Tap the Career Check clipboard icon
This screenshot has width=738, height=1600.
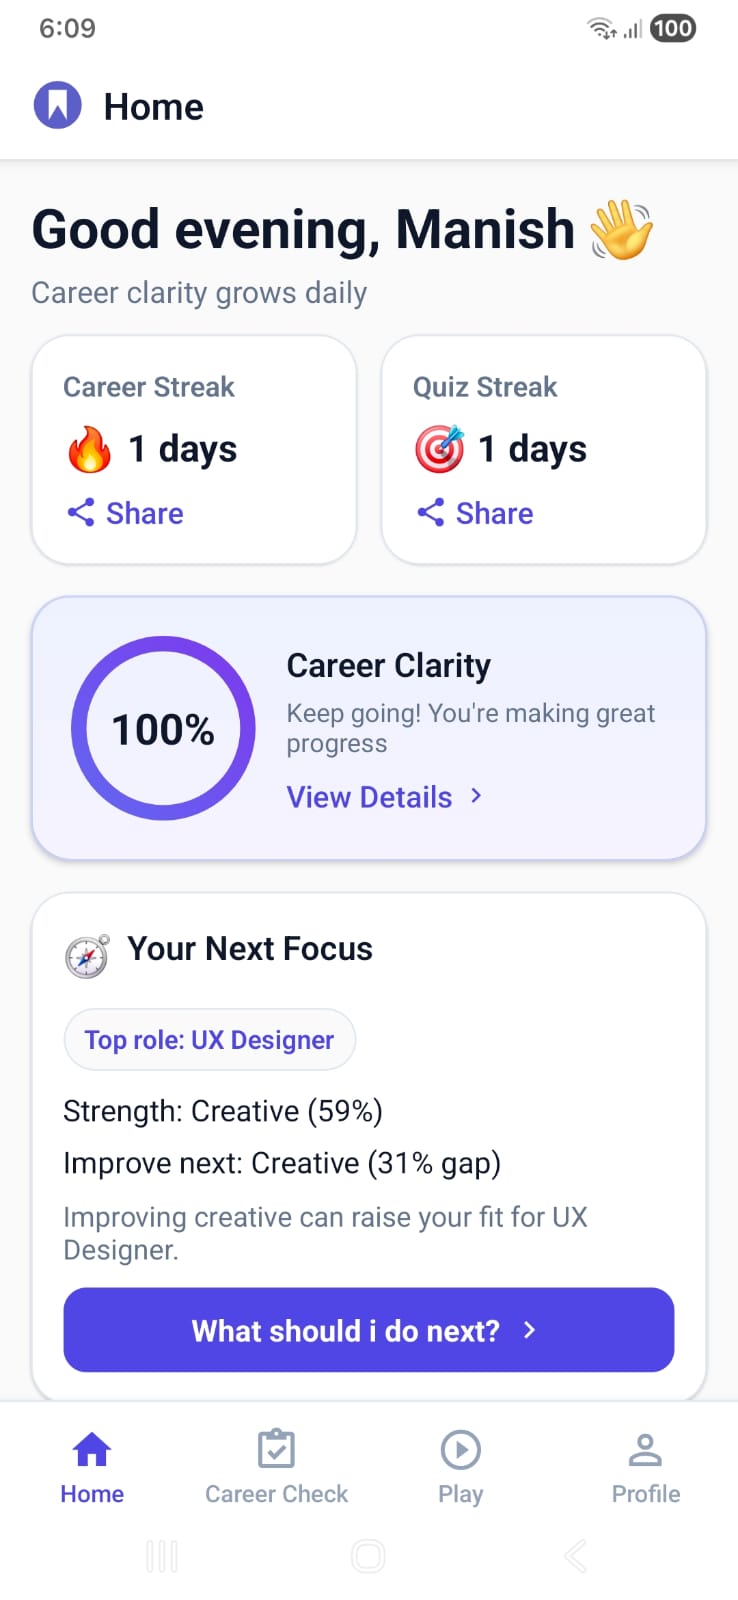click(x=276, y=1448)
